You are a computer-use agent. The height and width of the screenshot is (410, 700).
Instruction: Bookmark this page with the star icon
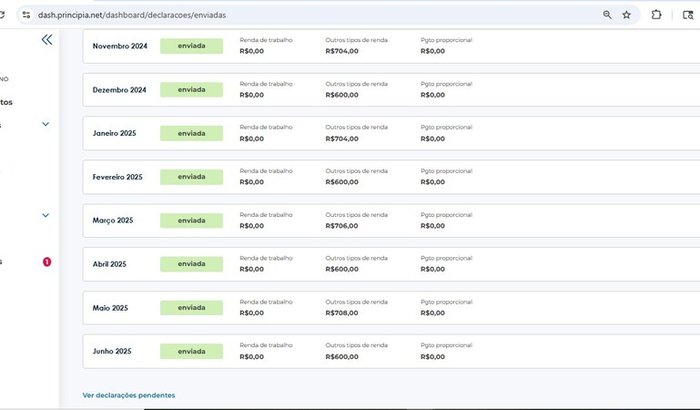[x=627, y=15]
